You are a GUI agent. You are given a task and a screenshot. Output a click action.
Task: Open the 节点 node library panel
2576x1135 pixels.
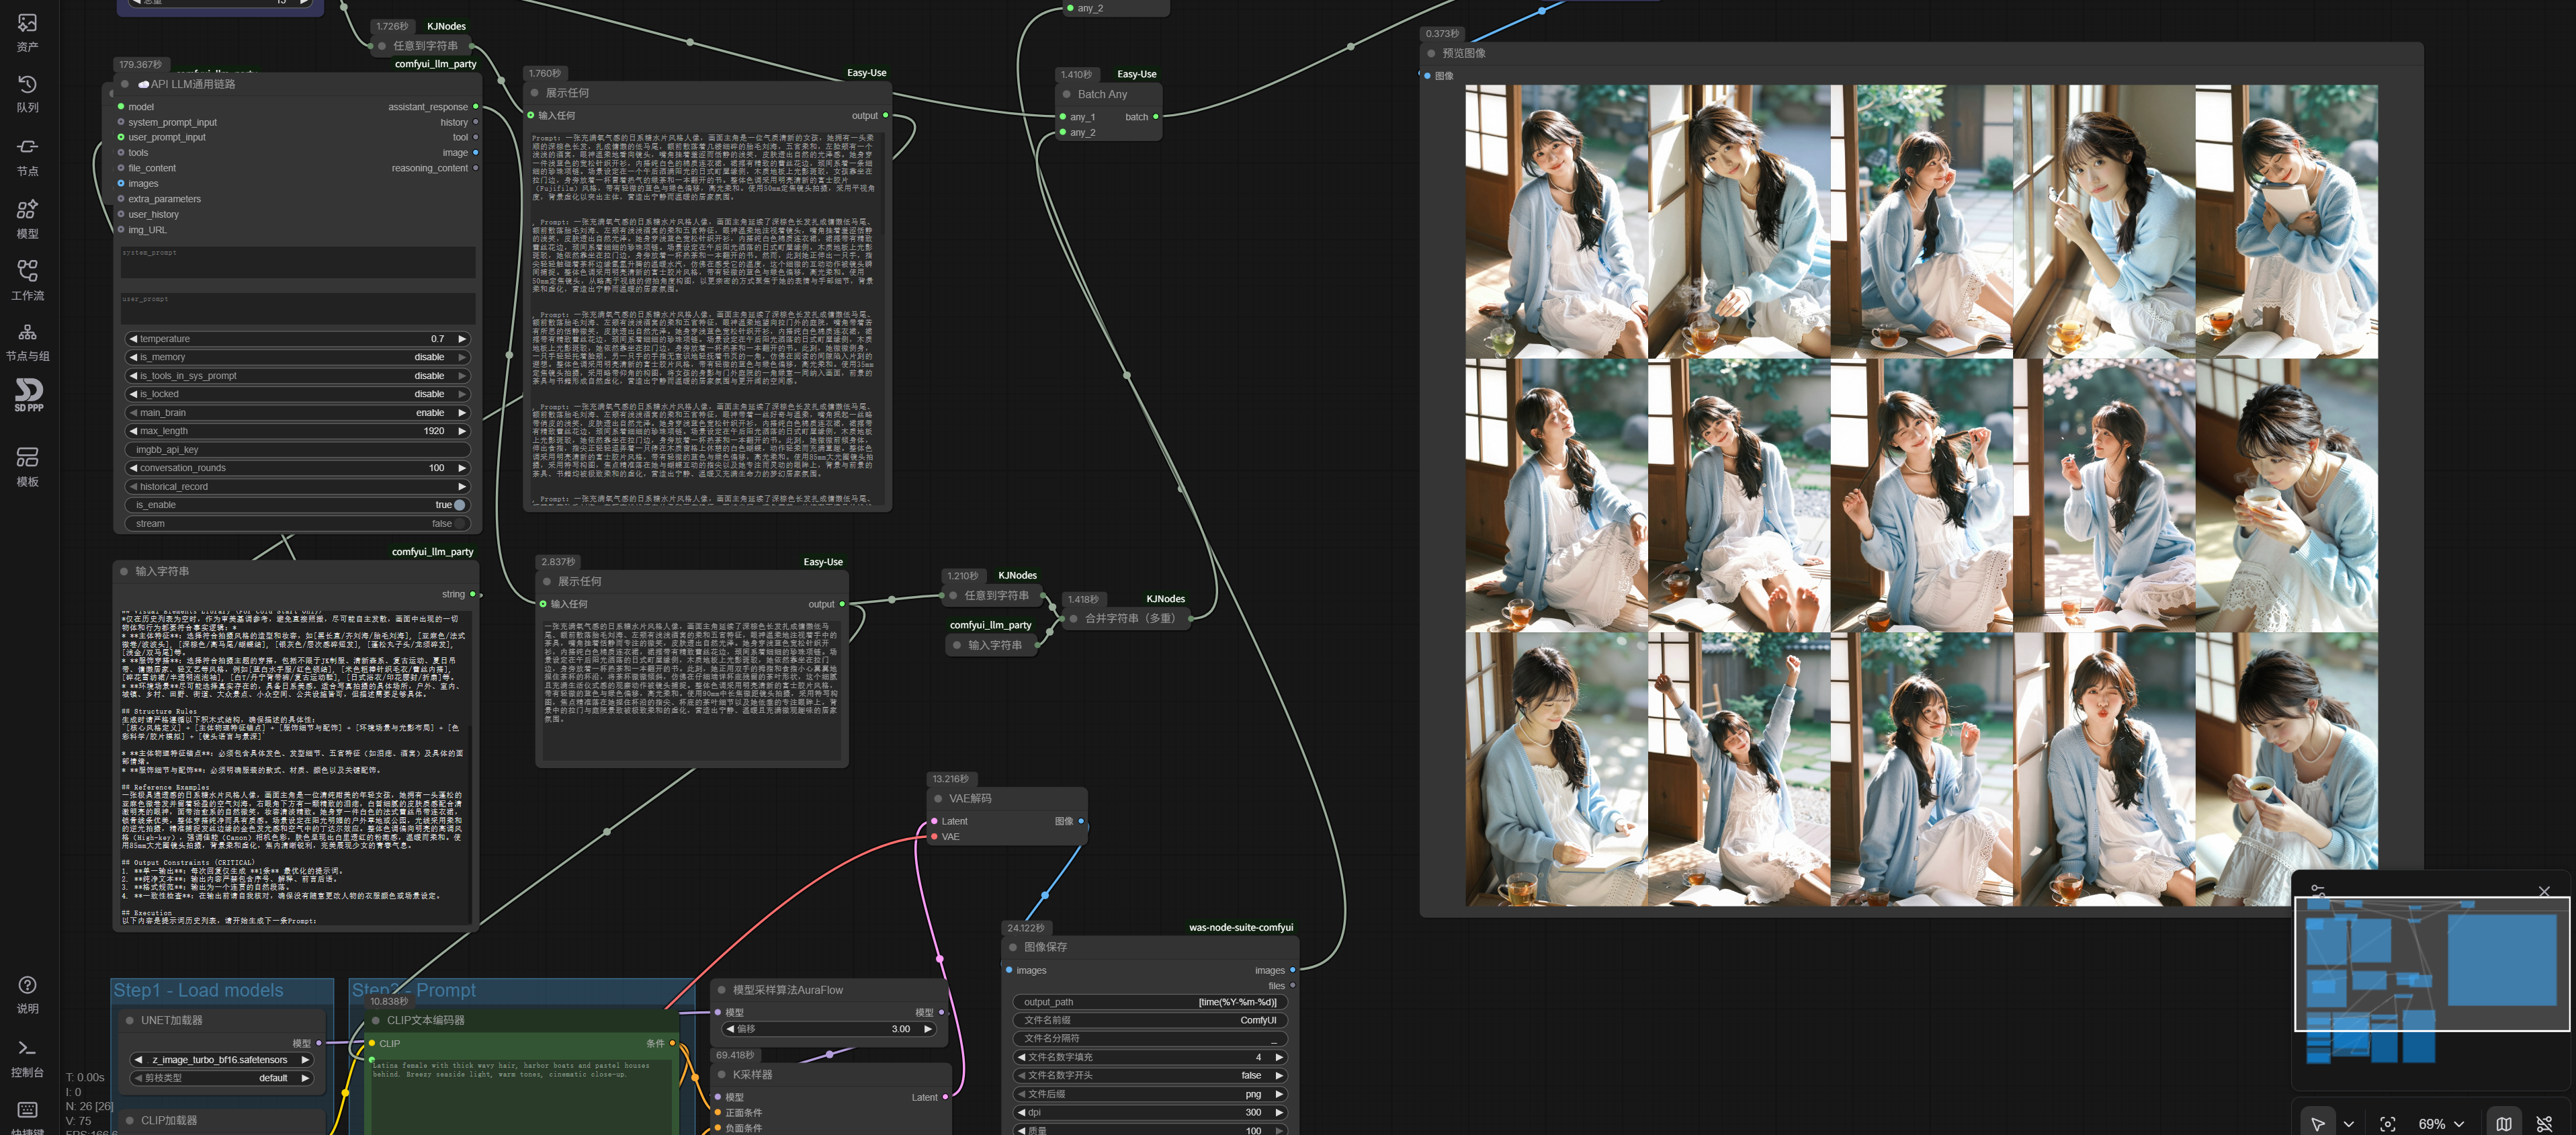(27, 156)
